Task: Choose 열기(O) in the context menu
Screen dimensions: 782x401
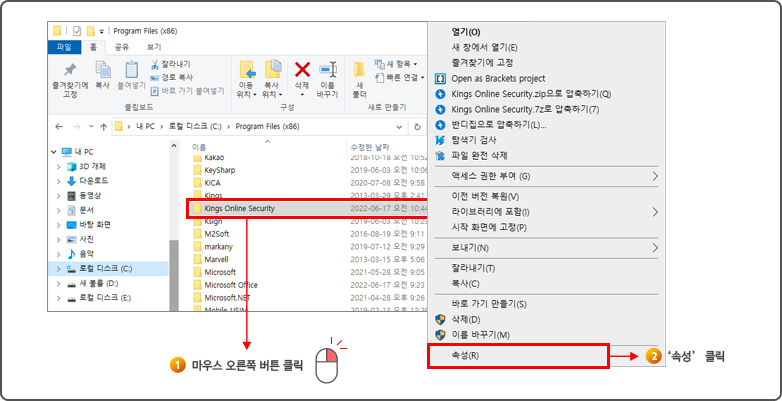Action: click(x=466, y=32)
